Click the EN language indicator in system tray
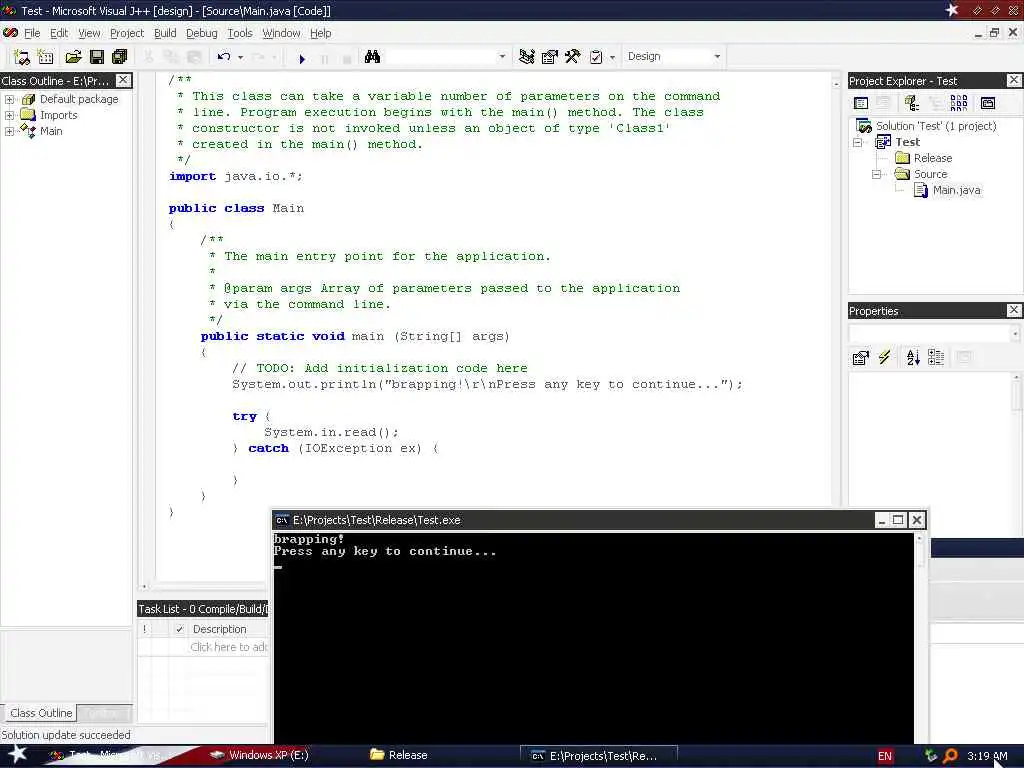The image size is (1024, 768). pyautogui.click(x=884, y=756)
